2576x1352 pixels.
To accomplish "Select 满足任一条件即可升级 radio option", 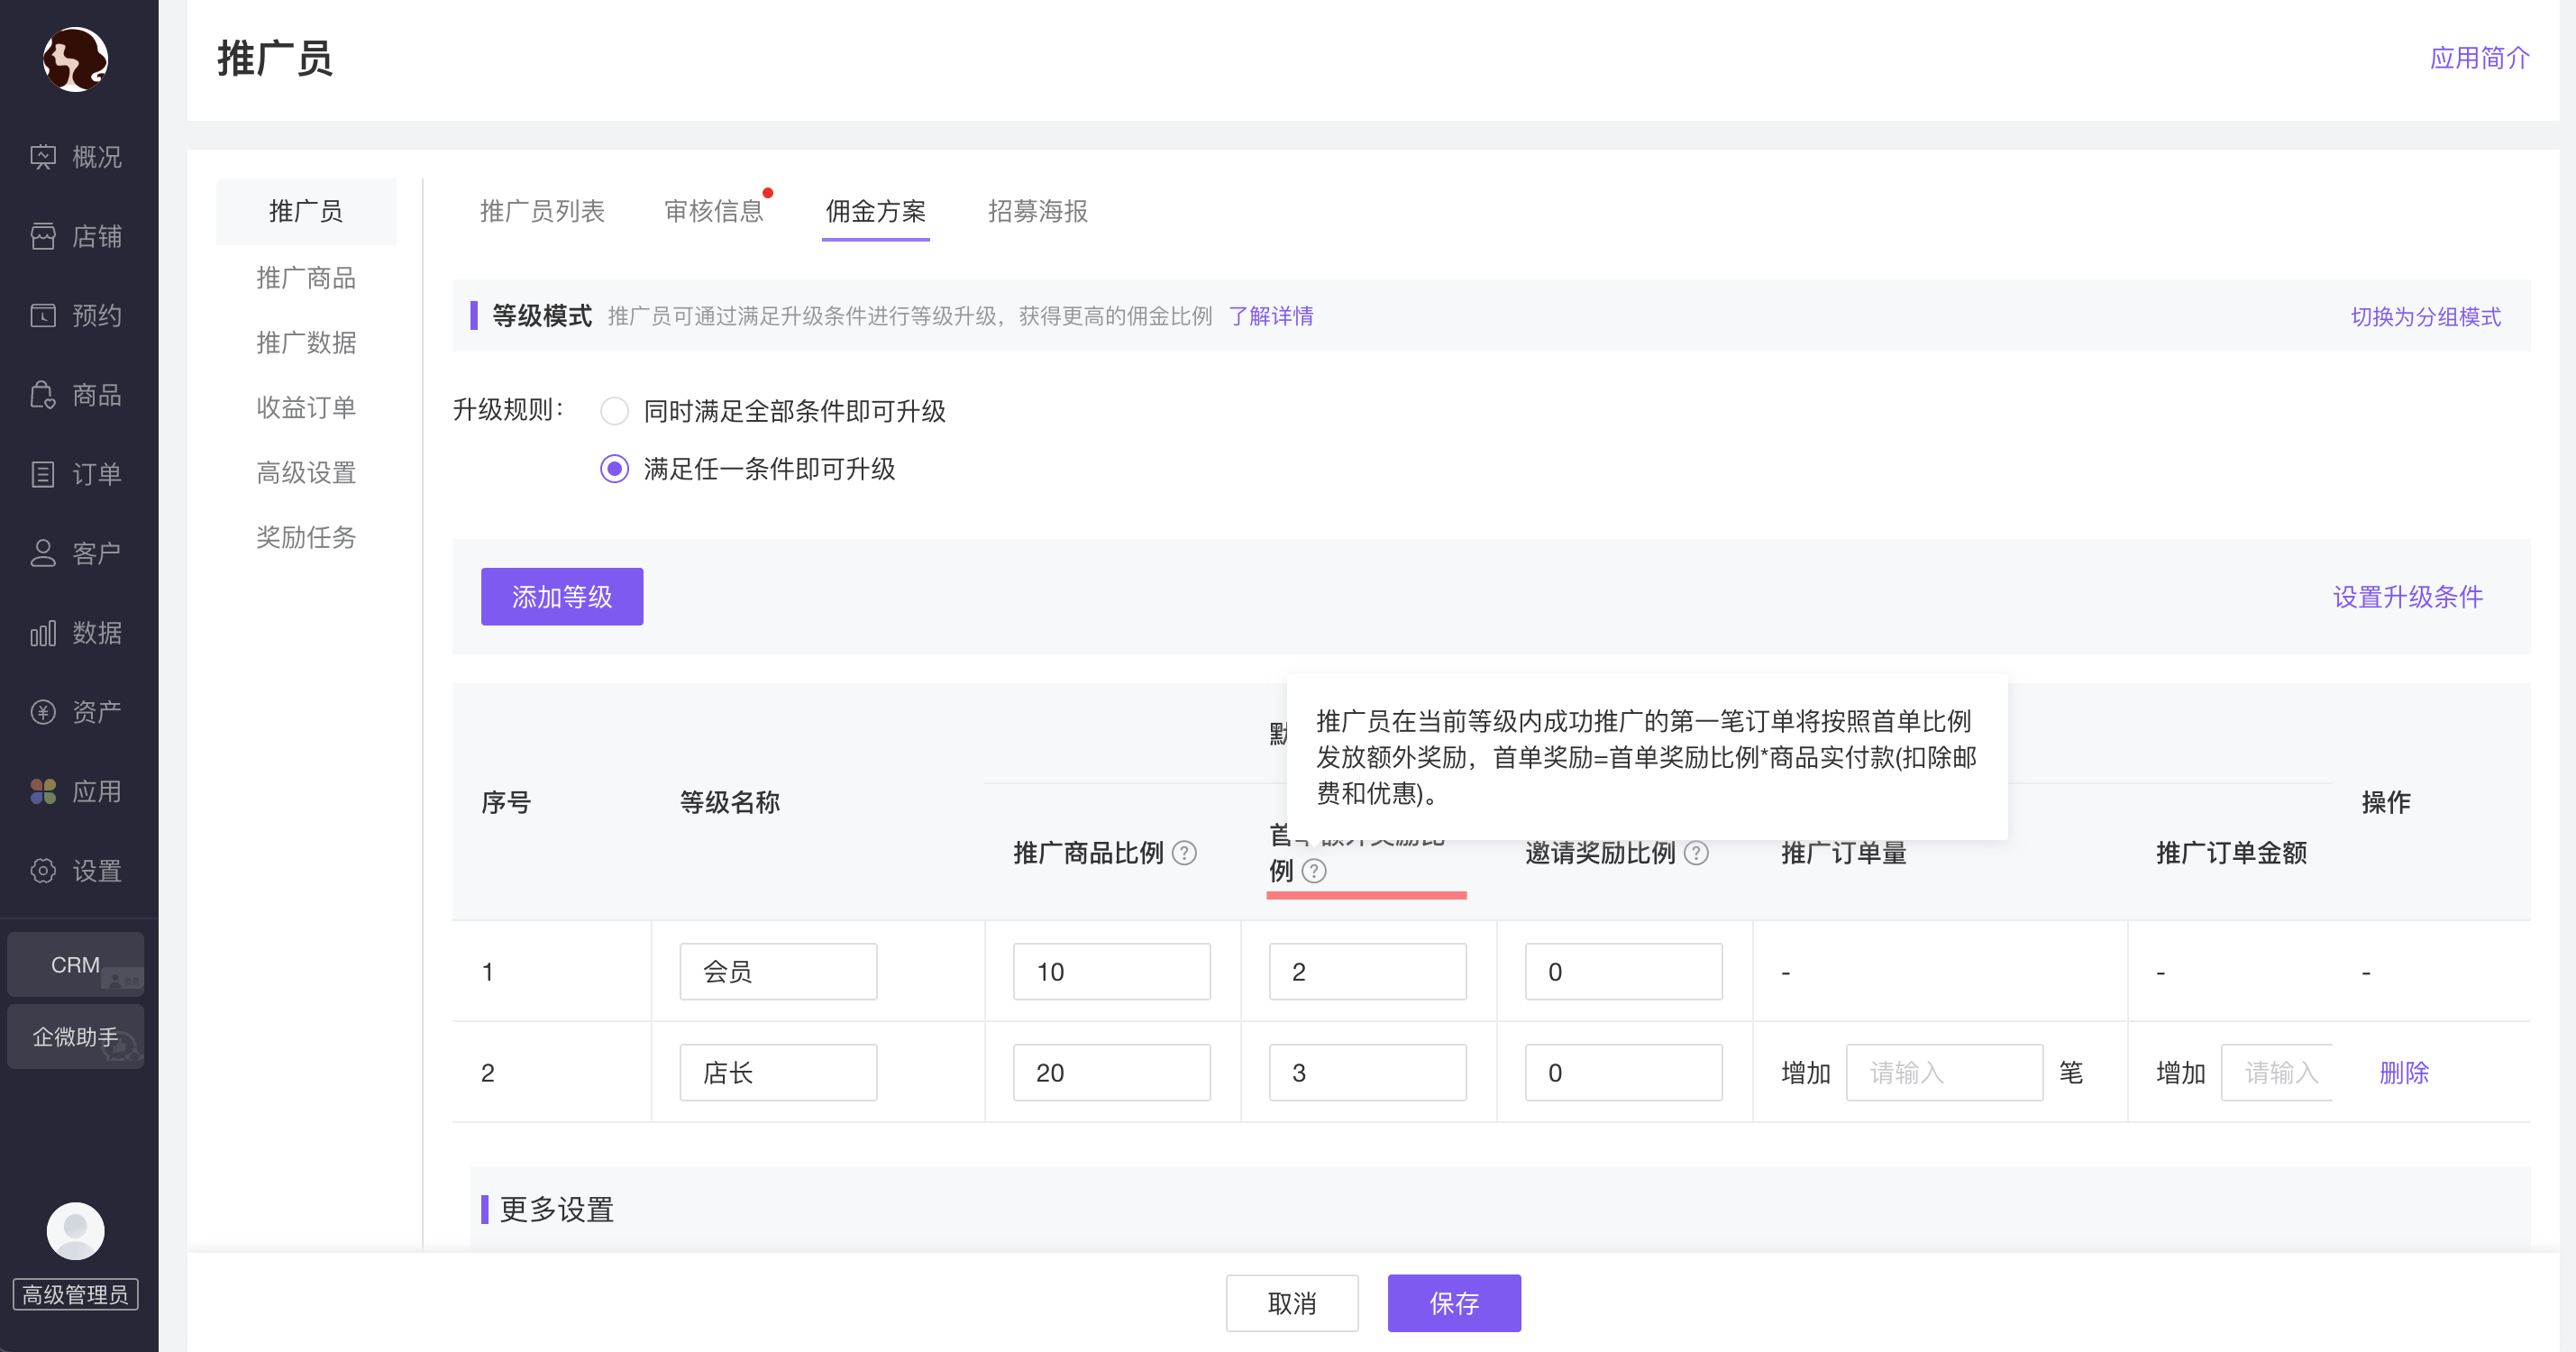I will click(614, 469).
